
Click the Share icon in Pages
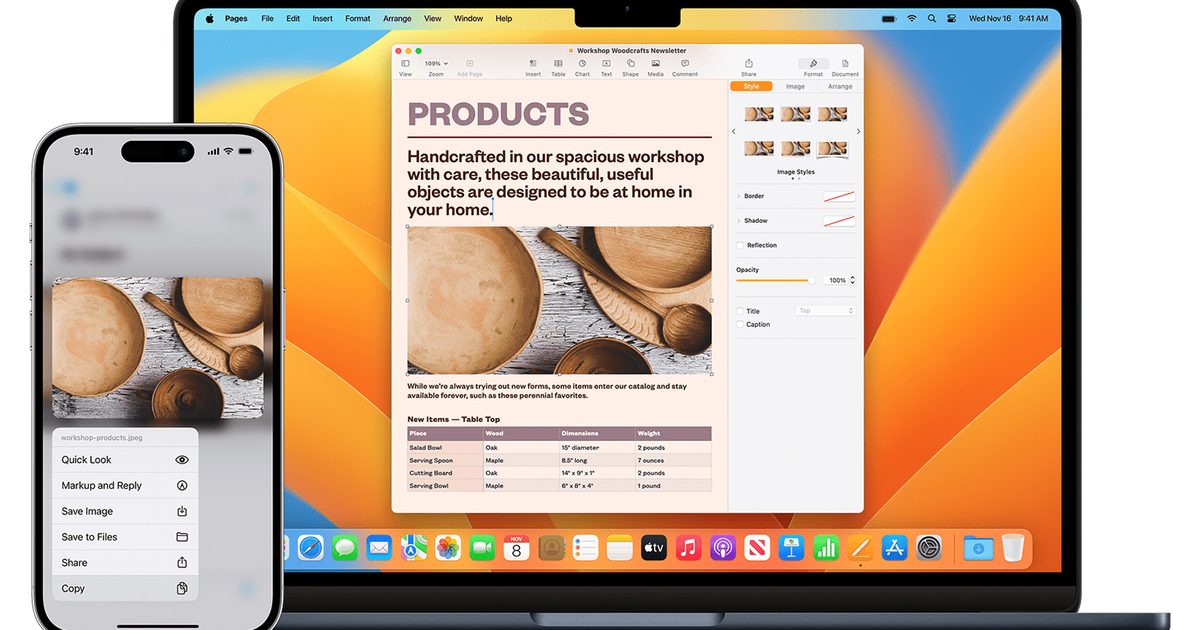click(748, 62)
